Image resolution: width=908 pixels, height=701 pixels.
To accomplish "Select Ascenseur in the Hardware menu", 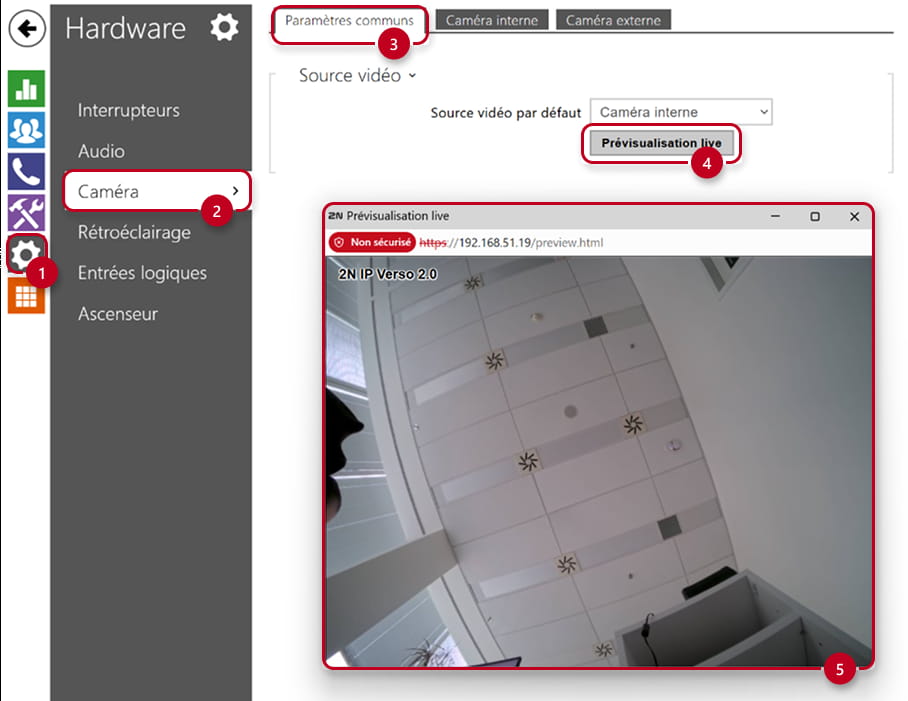I will pos(118,314).
